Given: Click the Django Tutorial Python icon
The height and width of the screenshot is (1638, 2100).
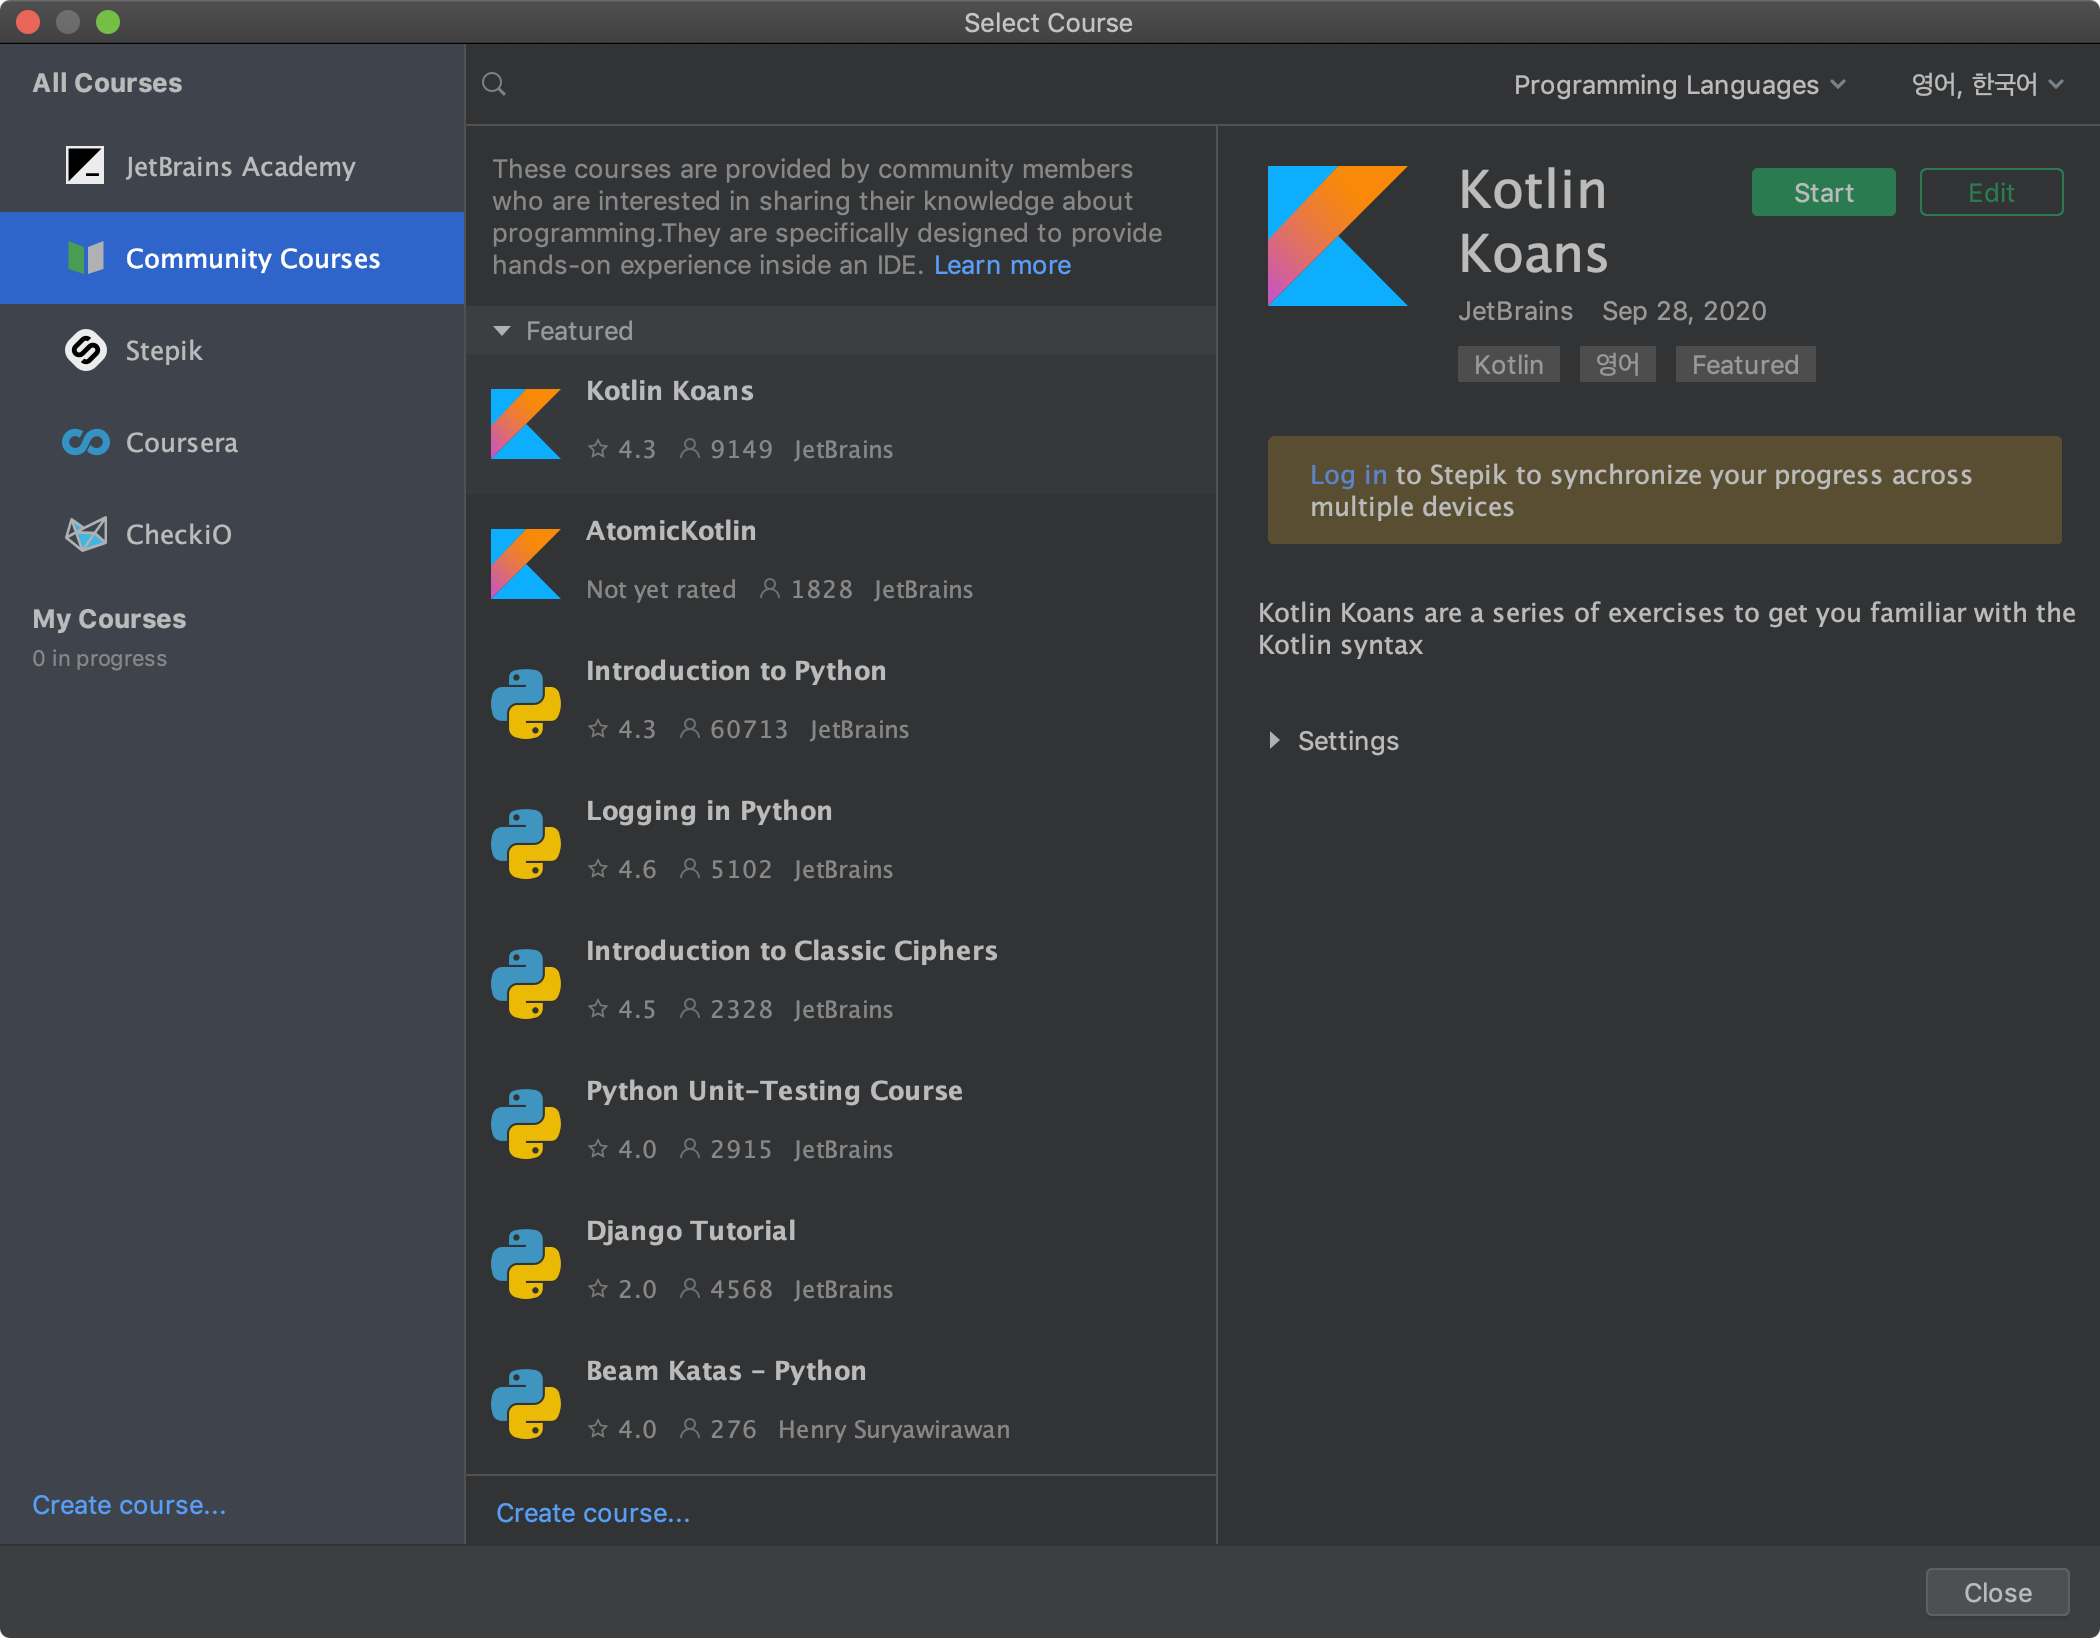Looking at the screenshot, I should point(525,1263).
